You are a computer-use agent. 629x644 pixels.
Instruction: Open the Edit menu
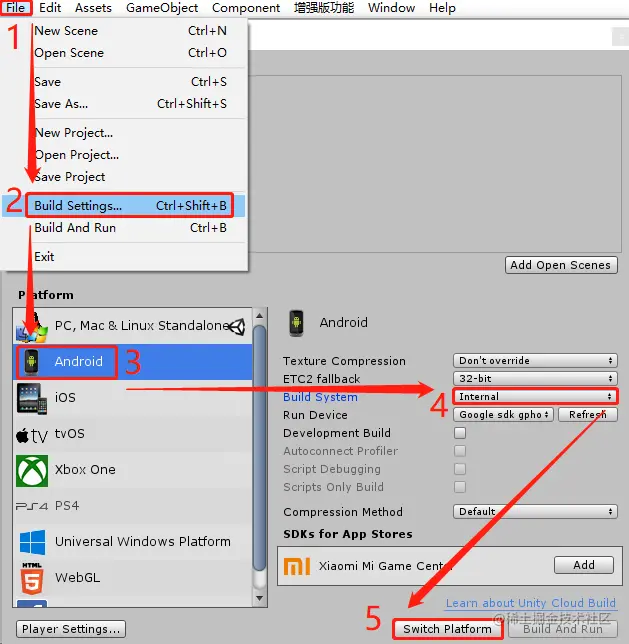pos(50,7)
